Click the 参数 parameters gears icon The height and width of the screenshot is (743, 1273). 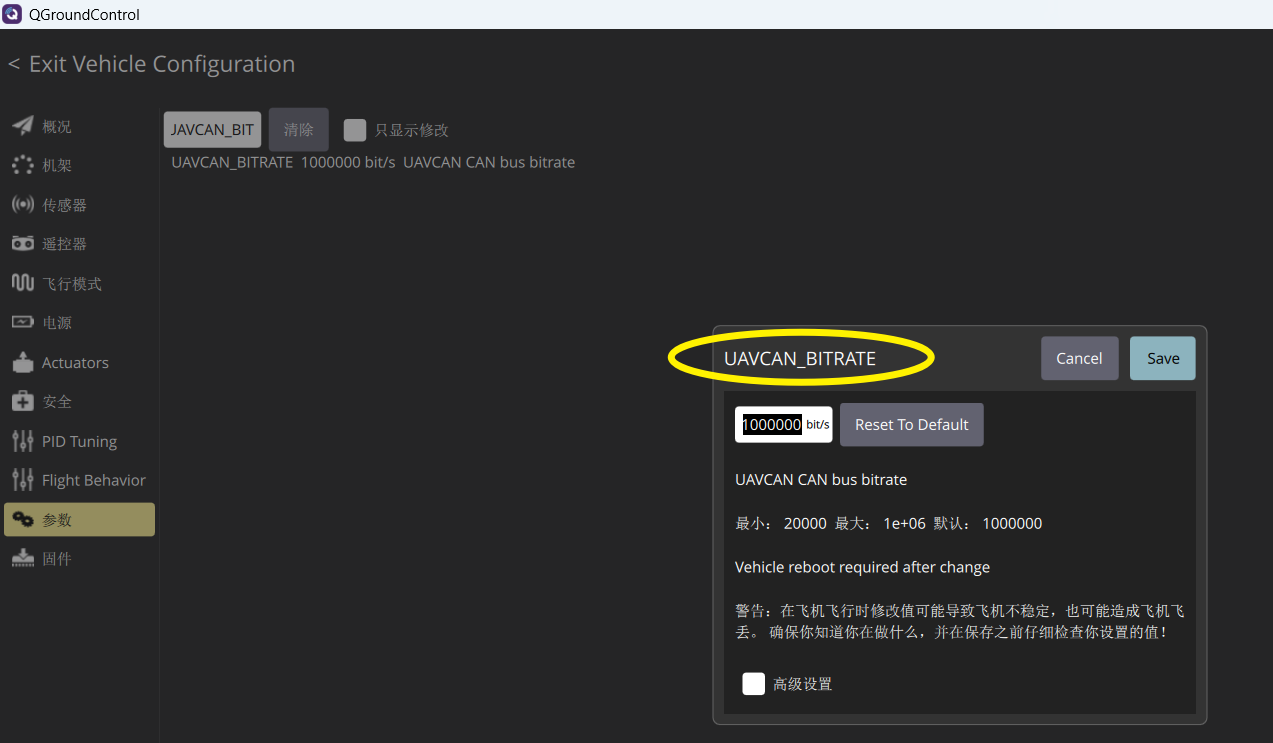point(22,519)
